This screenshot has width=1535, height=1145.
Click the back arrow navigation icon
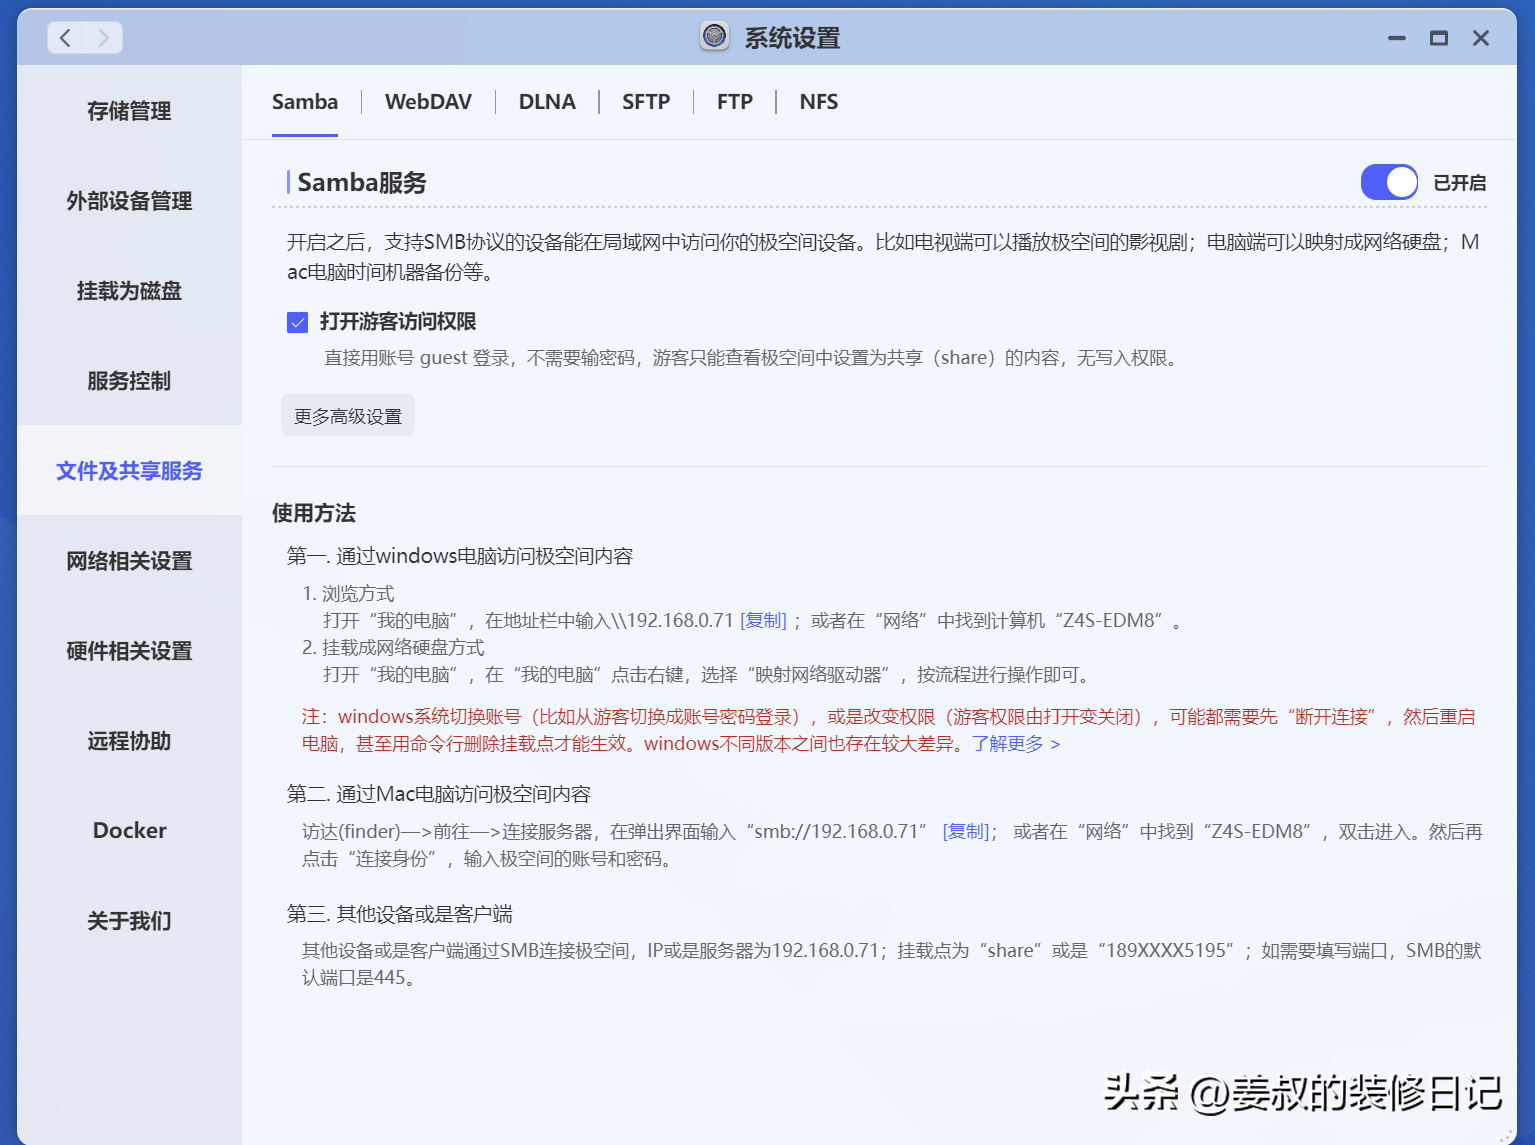(x=66, y=38)
